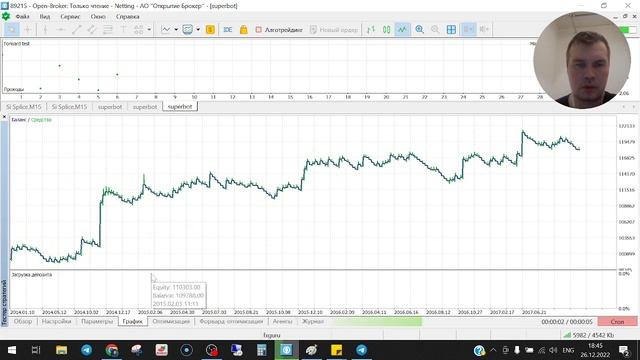The width and height of the screenshot is (640, 360).
Task: Show hidden system tray icons
Action: (493, 350)
